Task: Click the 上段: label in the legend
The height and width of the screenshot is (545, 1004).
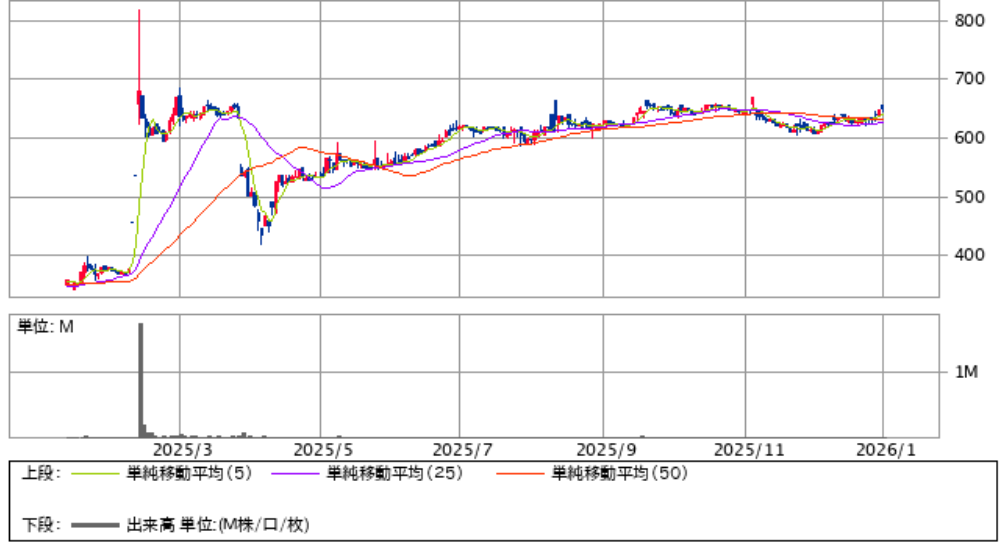Action: [41, 474]
